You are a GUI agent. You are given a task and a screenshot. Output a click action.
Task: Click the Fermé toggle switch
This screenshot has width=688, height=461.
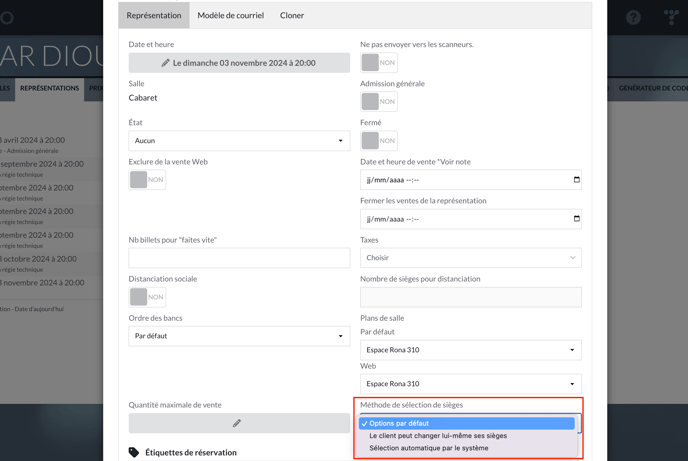pyautogui.click(x=378, y=141)
